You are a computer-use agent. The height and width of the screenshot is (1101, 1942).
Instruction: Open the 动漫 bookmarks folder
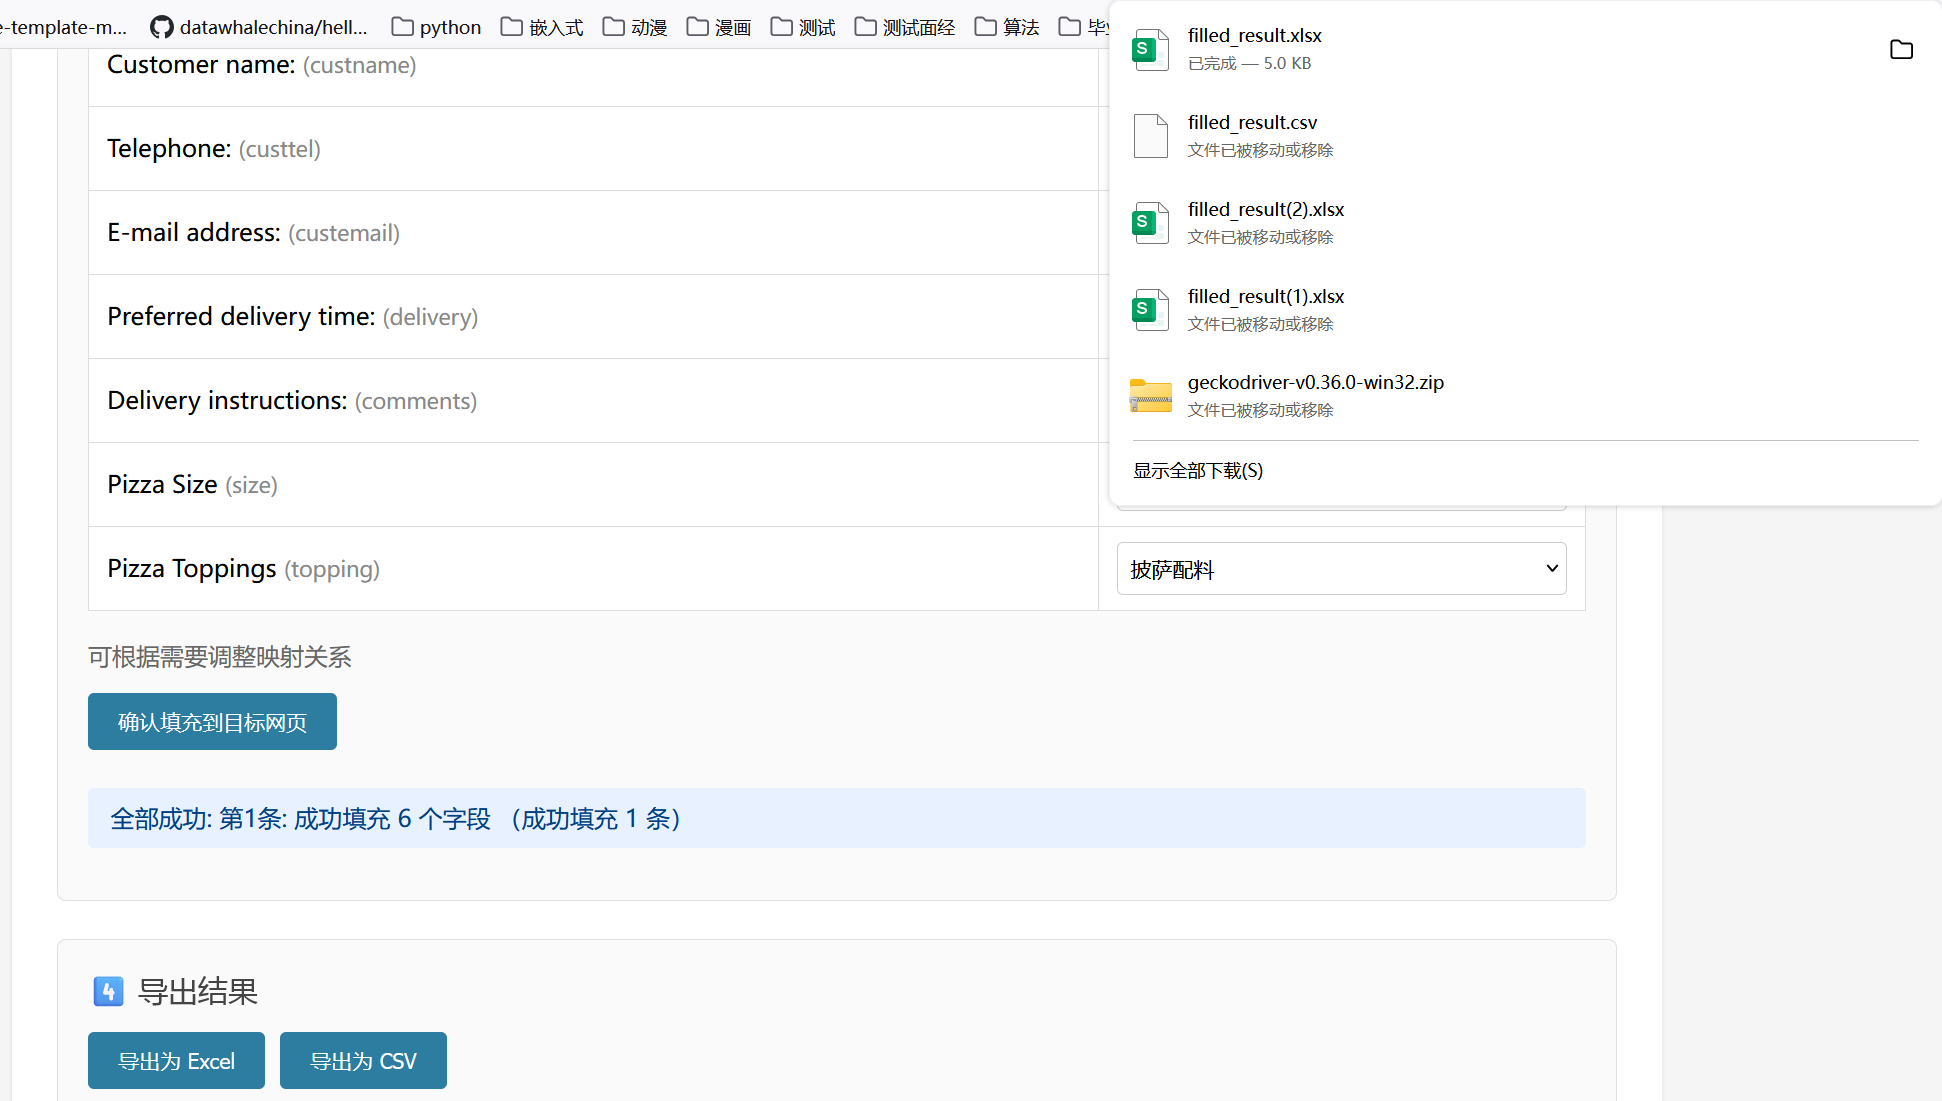point(635,27)
